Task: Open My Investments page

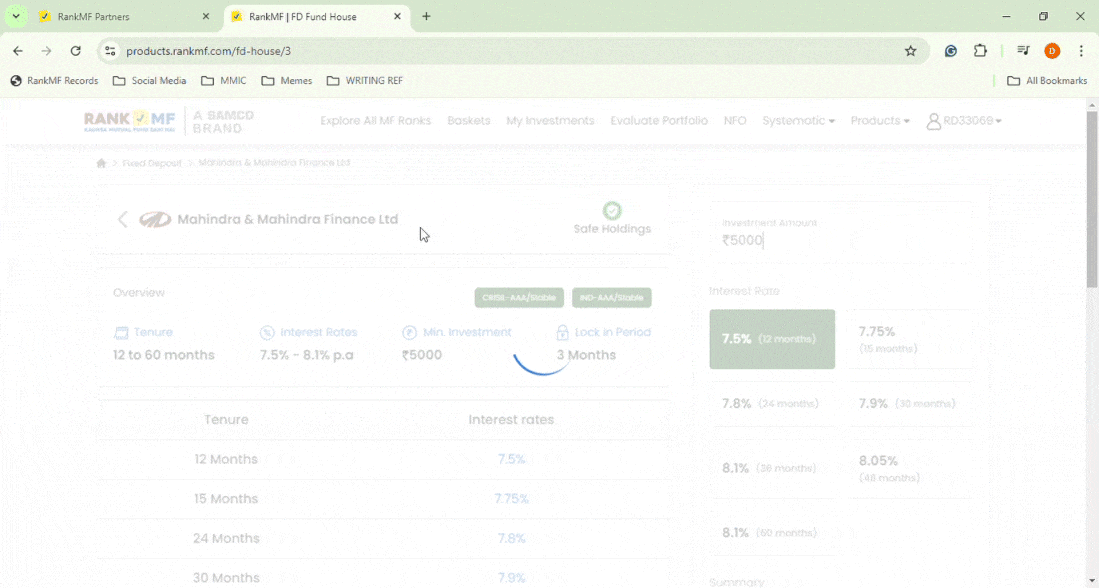Action: [550, 121]
